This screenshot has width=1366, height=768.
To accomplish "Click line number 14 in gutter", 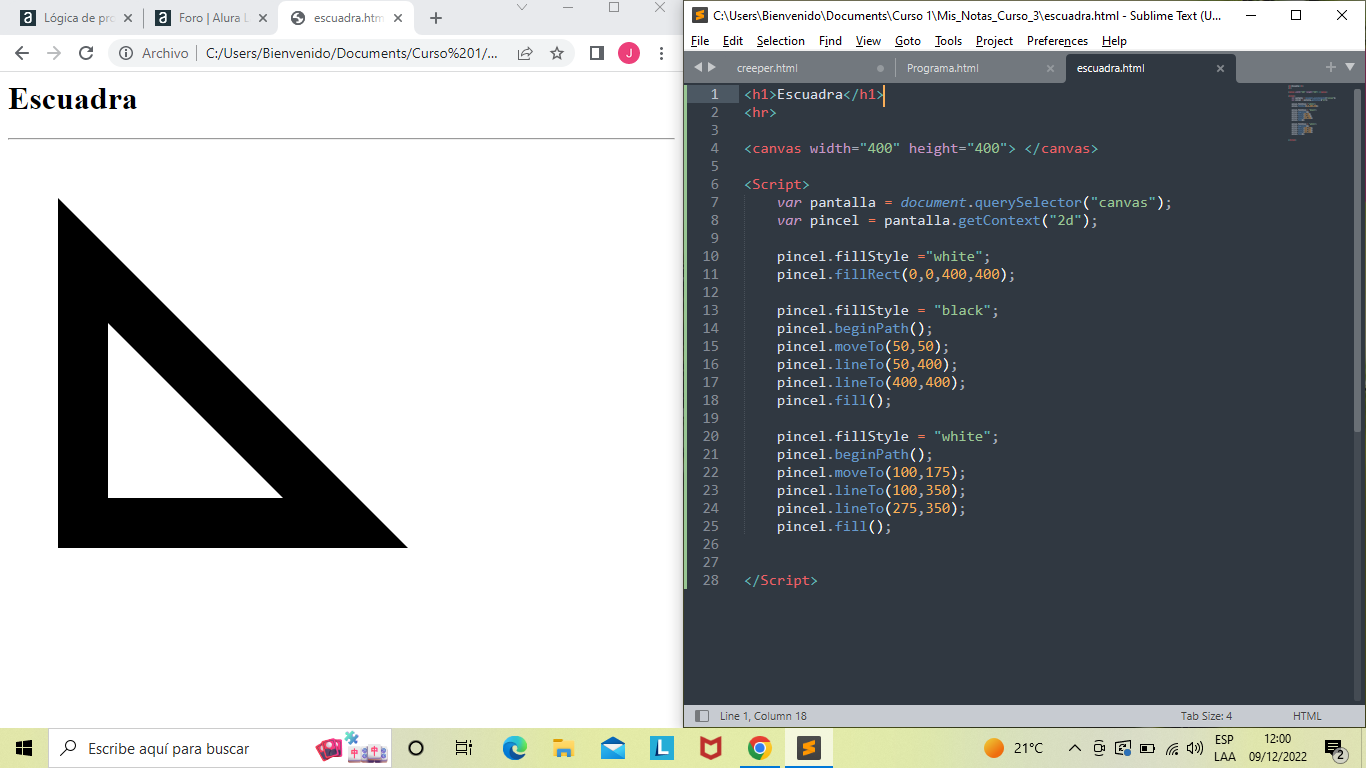I will (x=710, y=328).
